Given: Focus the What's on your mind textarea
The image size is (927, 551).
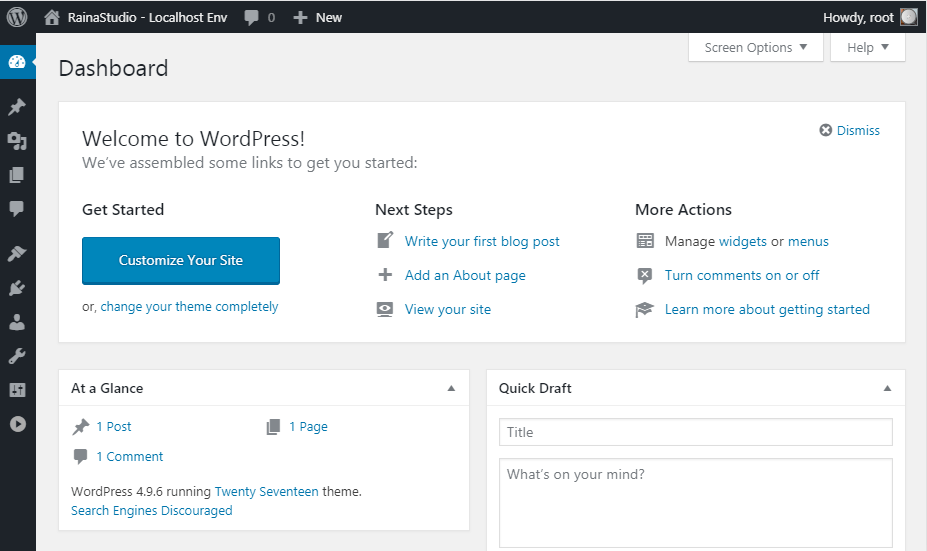Looking at the screenshot, I should click(696, 503).
